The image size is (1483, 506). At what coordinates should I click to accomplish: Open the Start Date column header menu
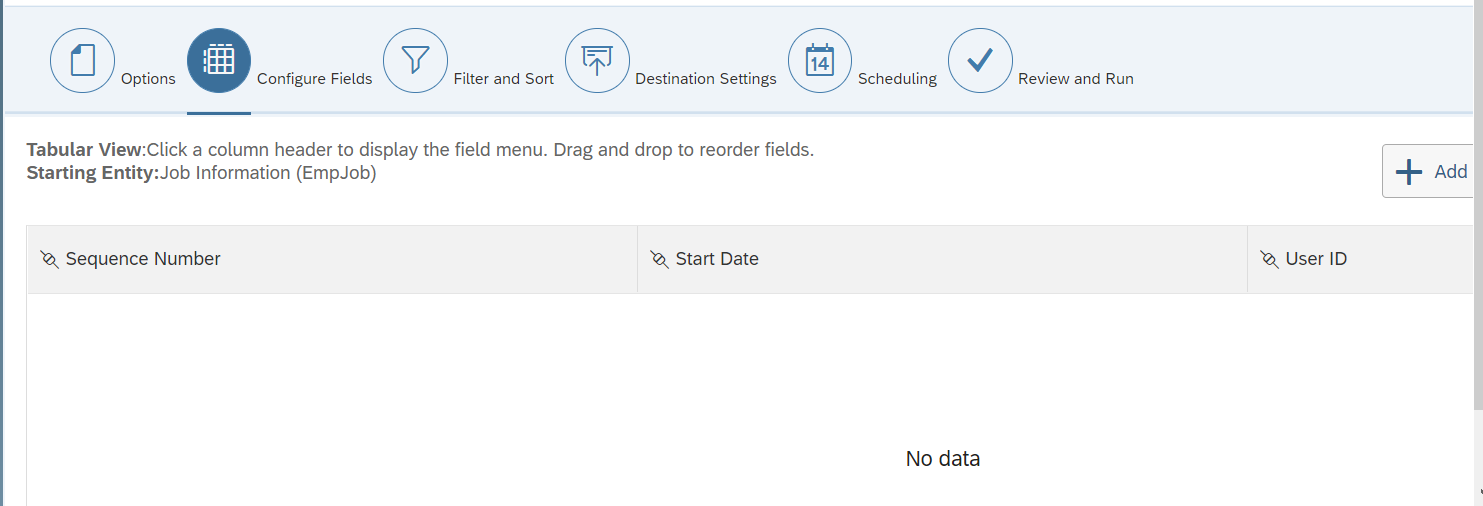(942, 259)
